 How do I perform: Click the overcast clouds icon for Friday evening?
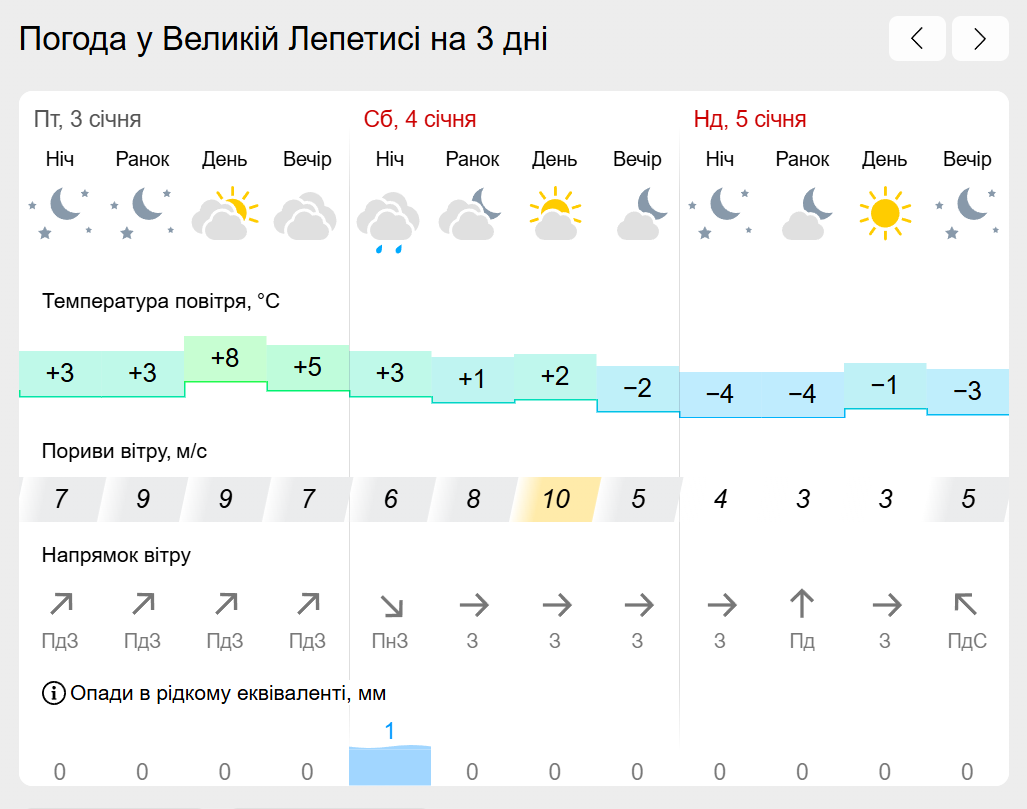(306, 216)
